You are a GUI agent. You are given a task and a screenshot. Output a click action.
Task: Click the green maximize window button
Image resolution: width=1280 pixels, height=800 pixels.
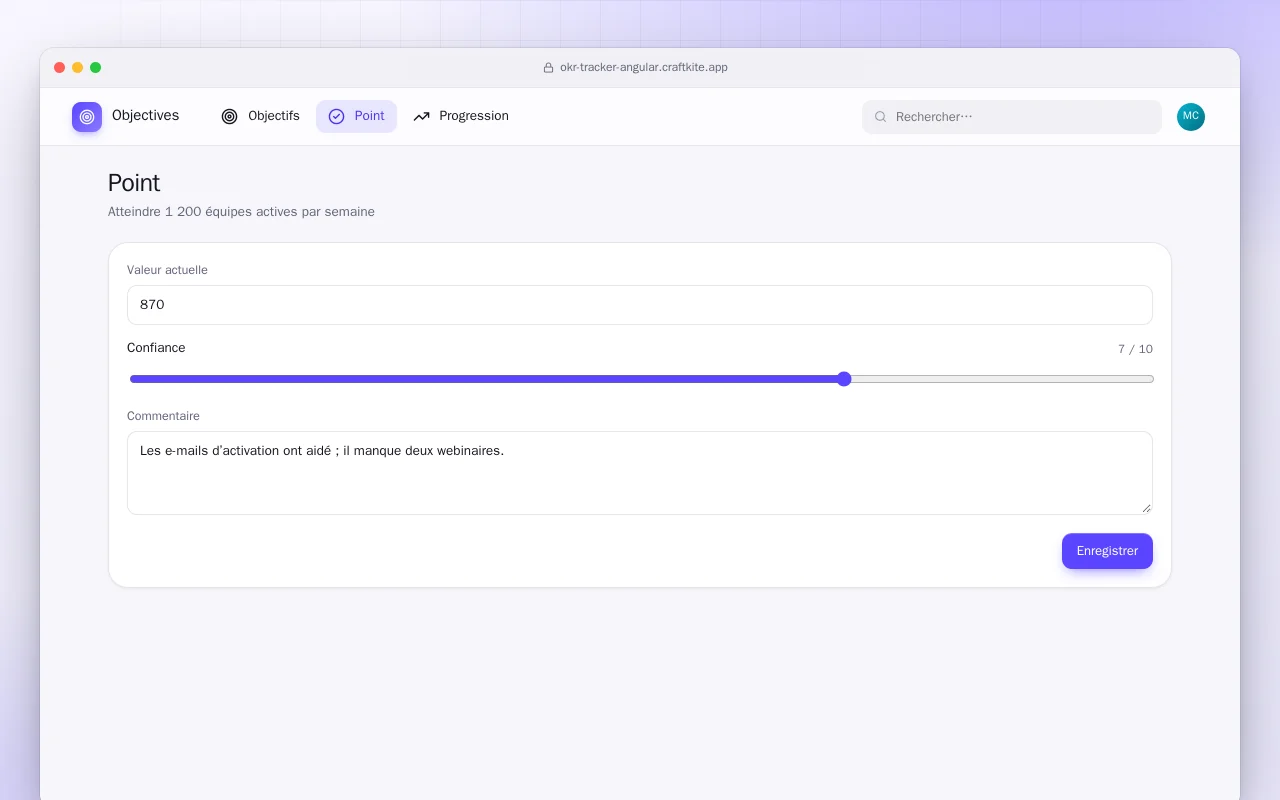(x=96, y=68)
